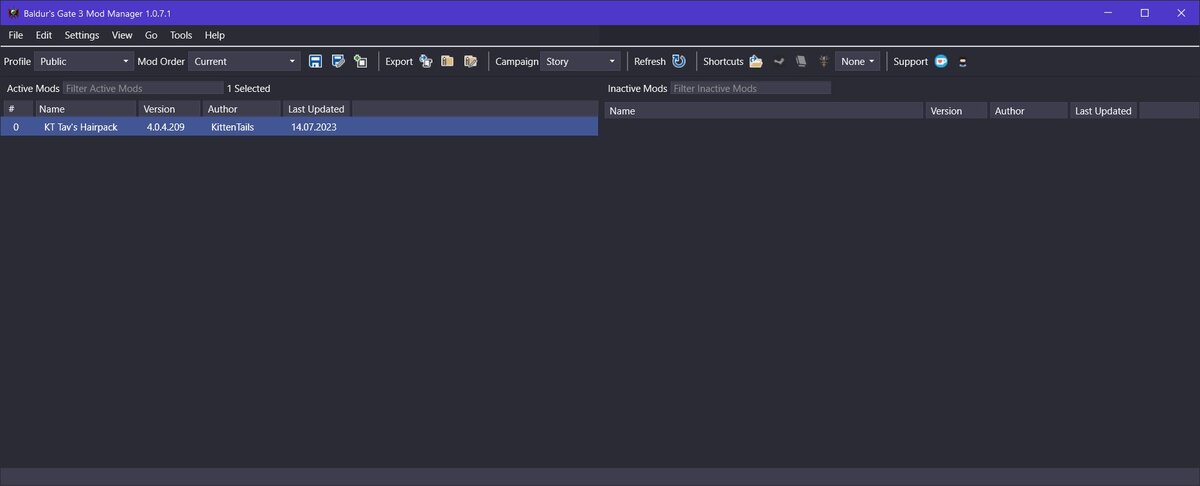
Task: Click the index 0 cell in active mods
Action: (x=16, y=127)
